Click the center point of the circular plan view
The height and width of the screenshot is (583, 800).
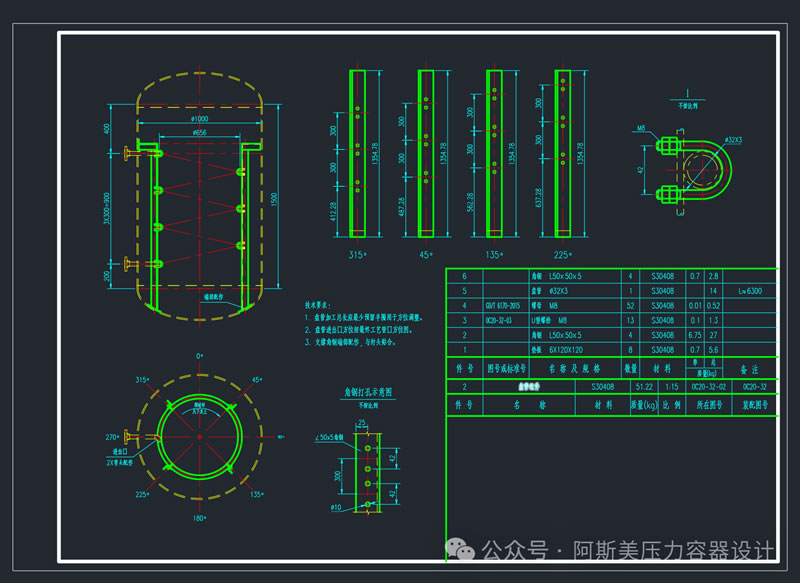pyautogui.click(x=199, y=437)
